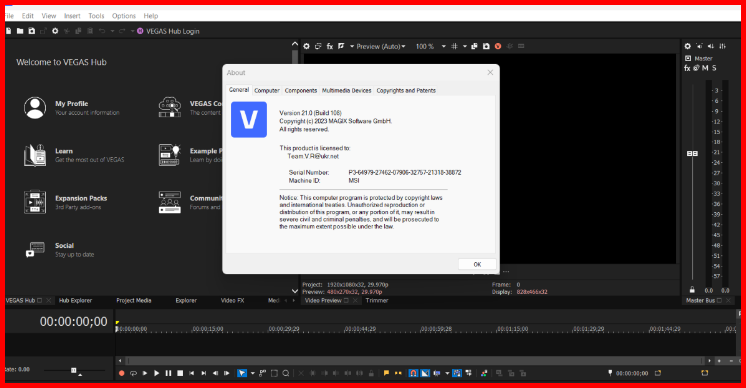Open My Profile in VEGAS Hub
This screenshot has width=746, height=388.
[71, 108]
